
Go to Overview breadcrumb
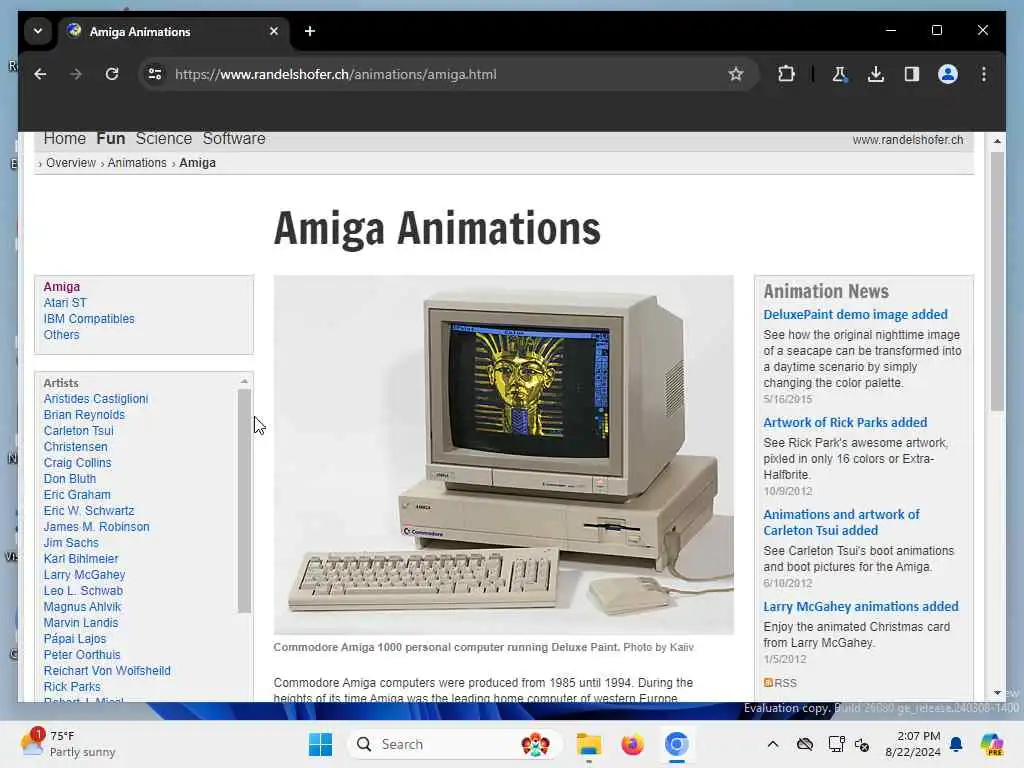[x=71, y=163]
